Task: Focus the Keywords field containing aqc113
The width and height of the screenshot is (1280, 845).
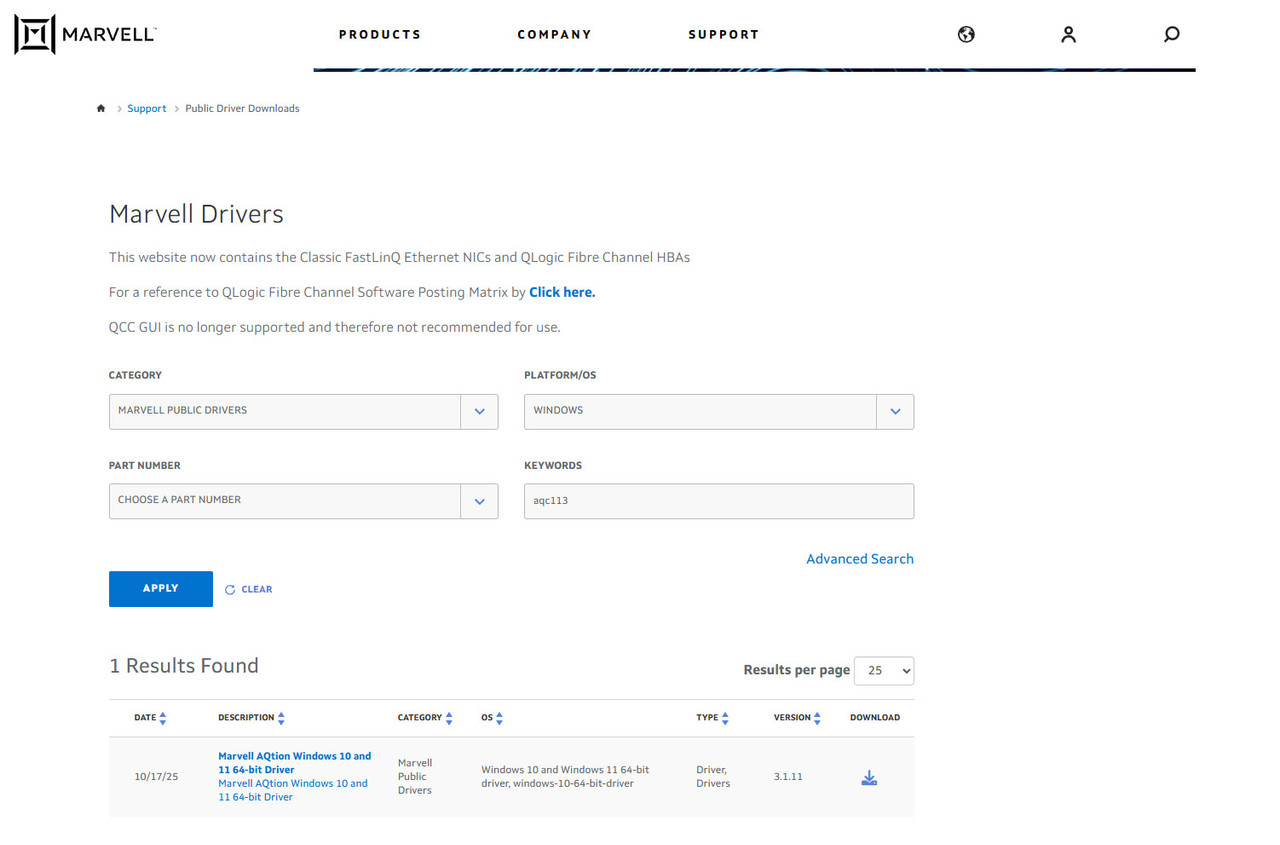Action: coord(719,501)
